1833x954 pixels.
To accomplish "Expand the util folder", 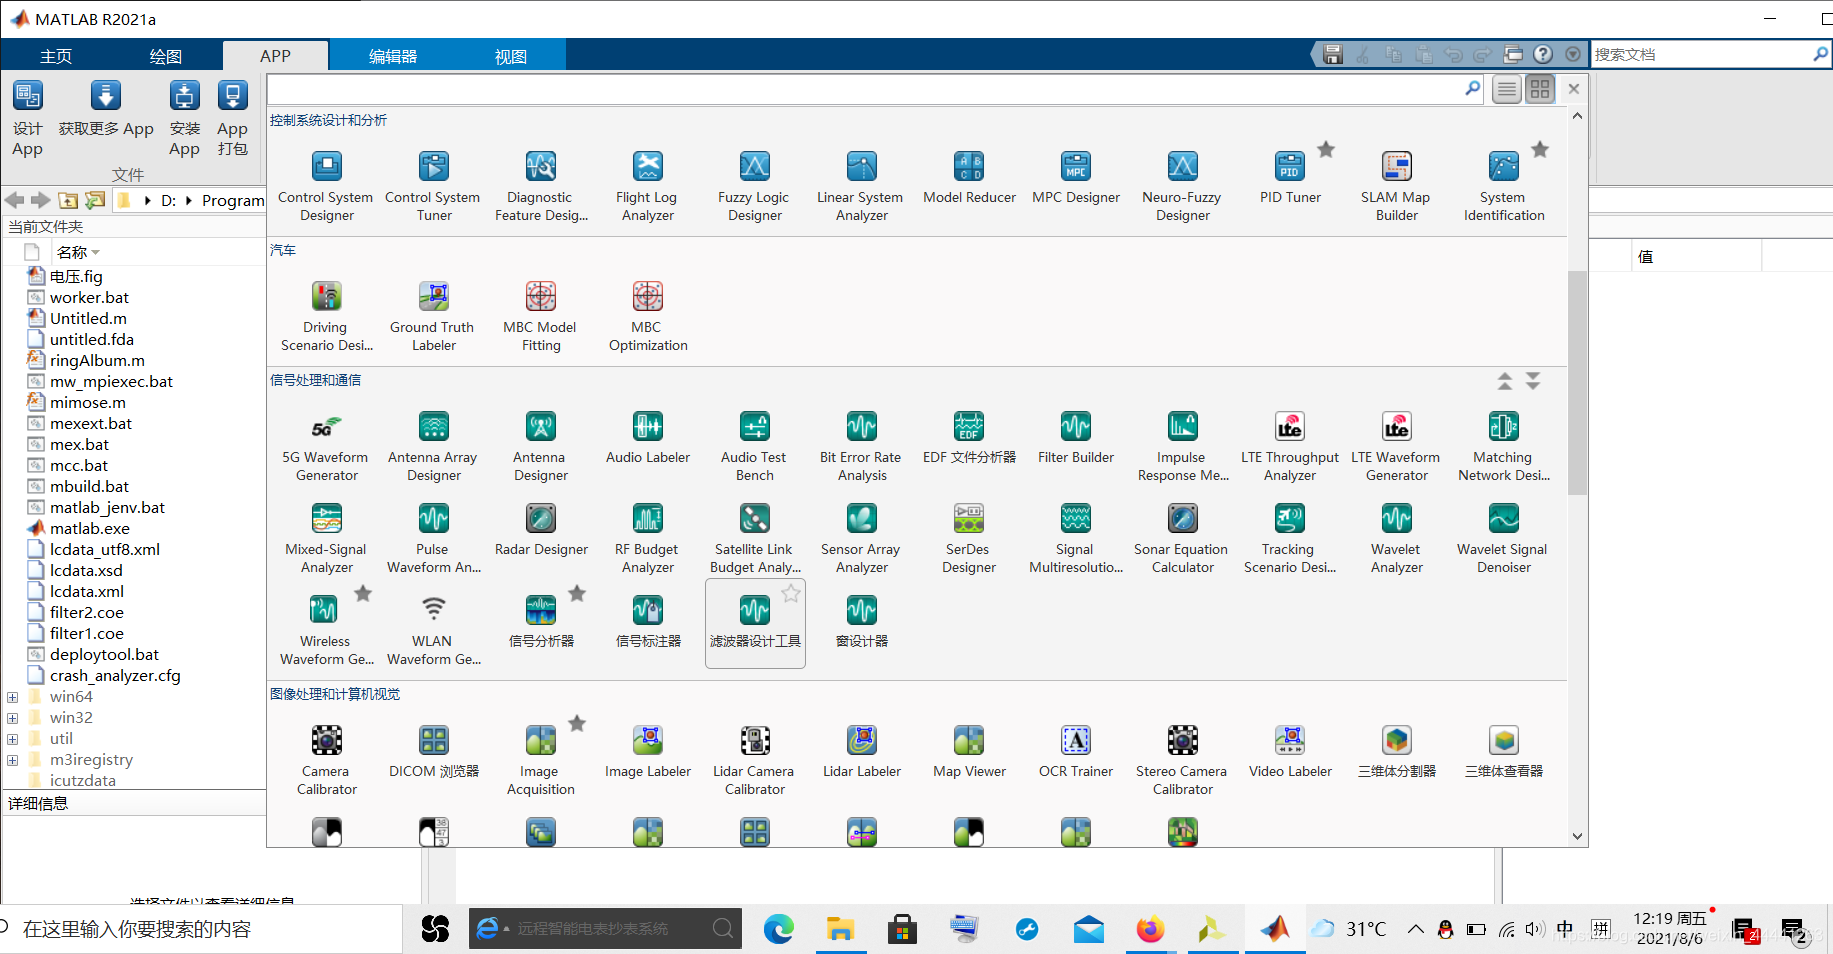I will pos(12,739).
